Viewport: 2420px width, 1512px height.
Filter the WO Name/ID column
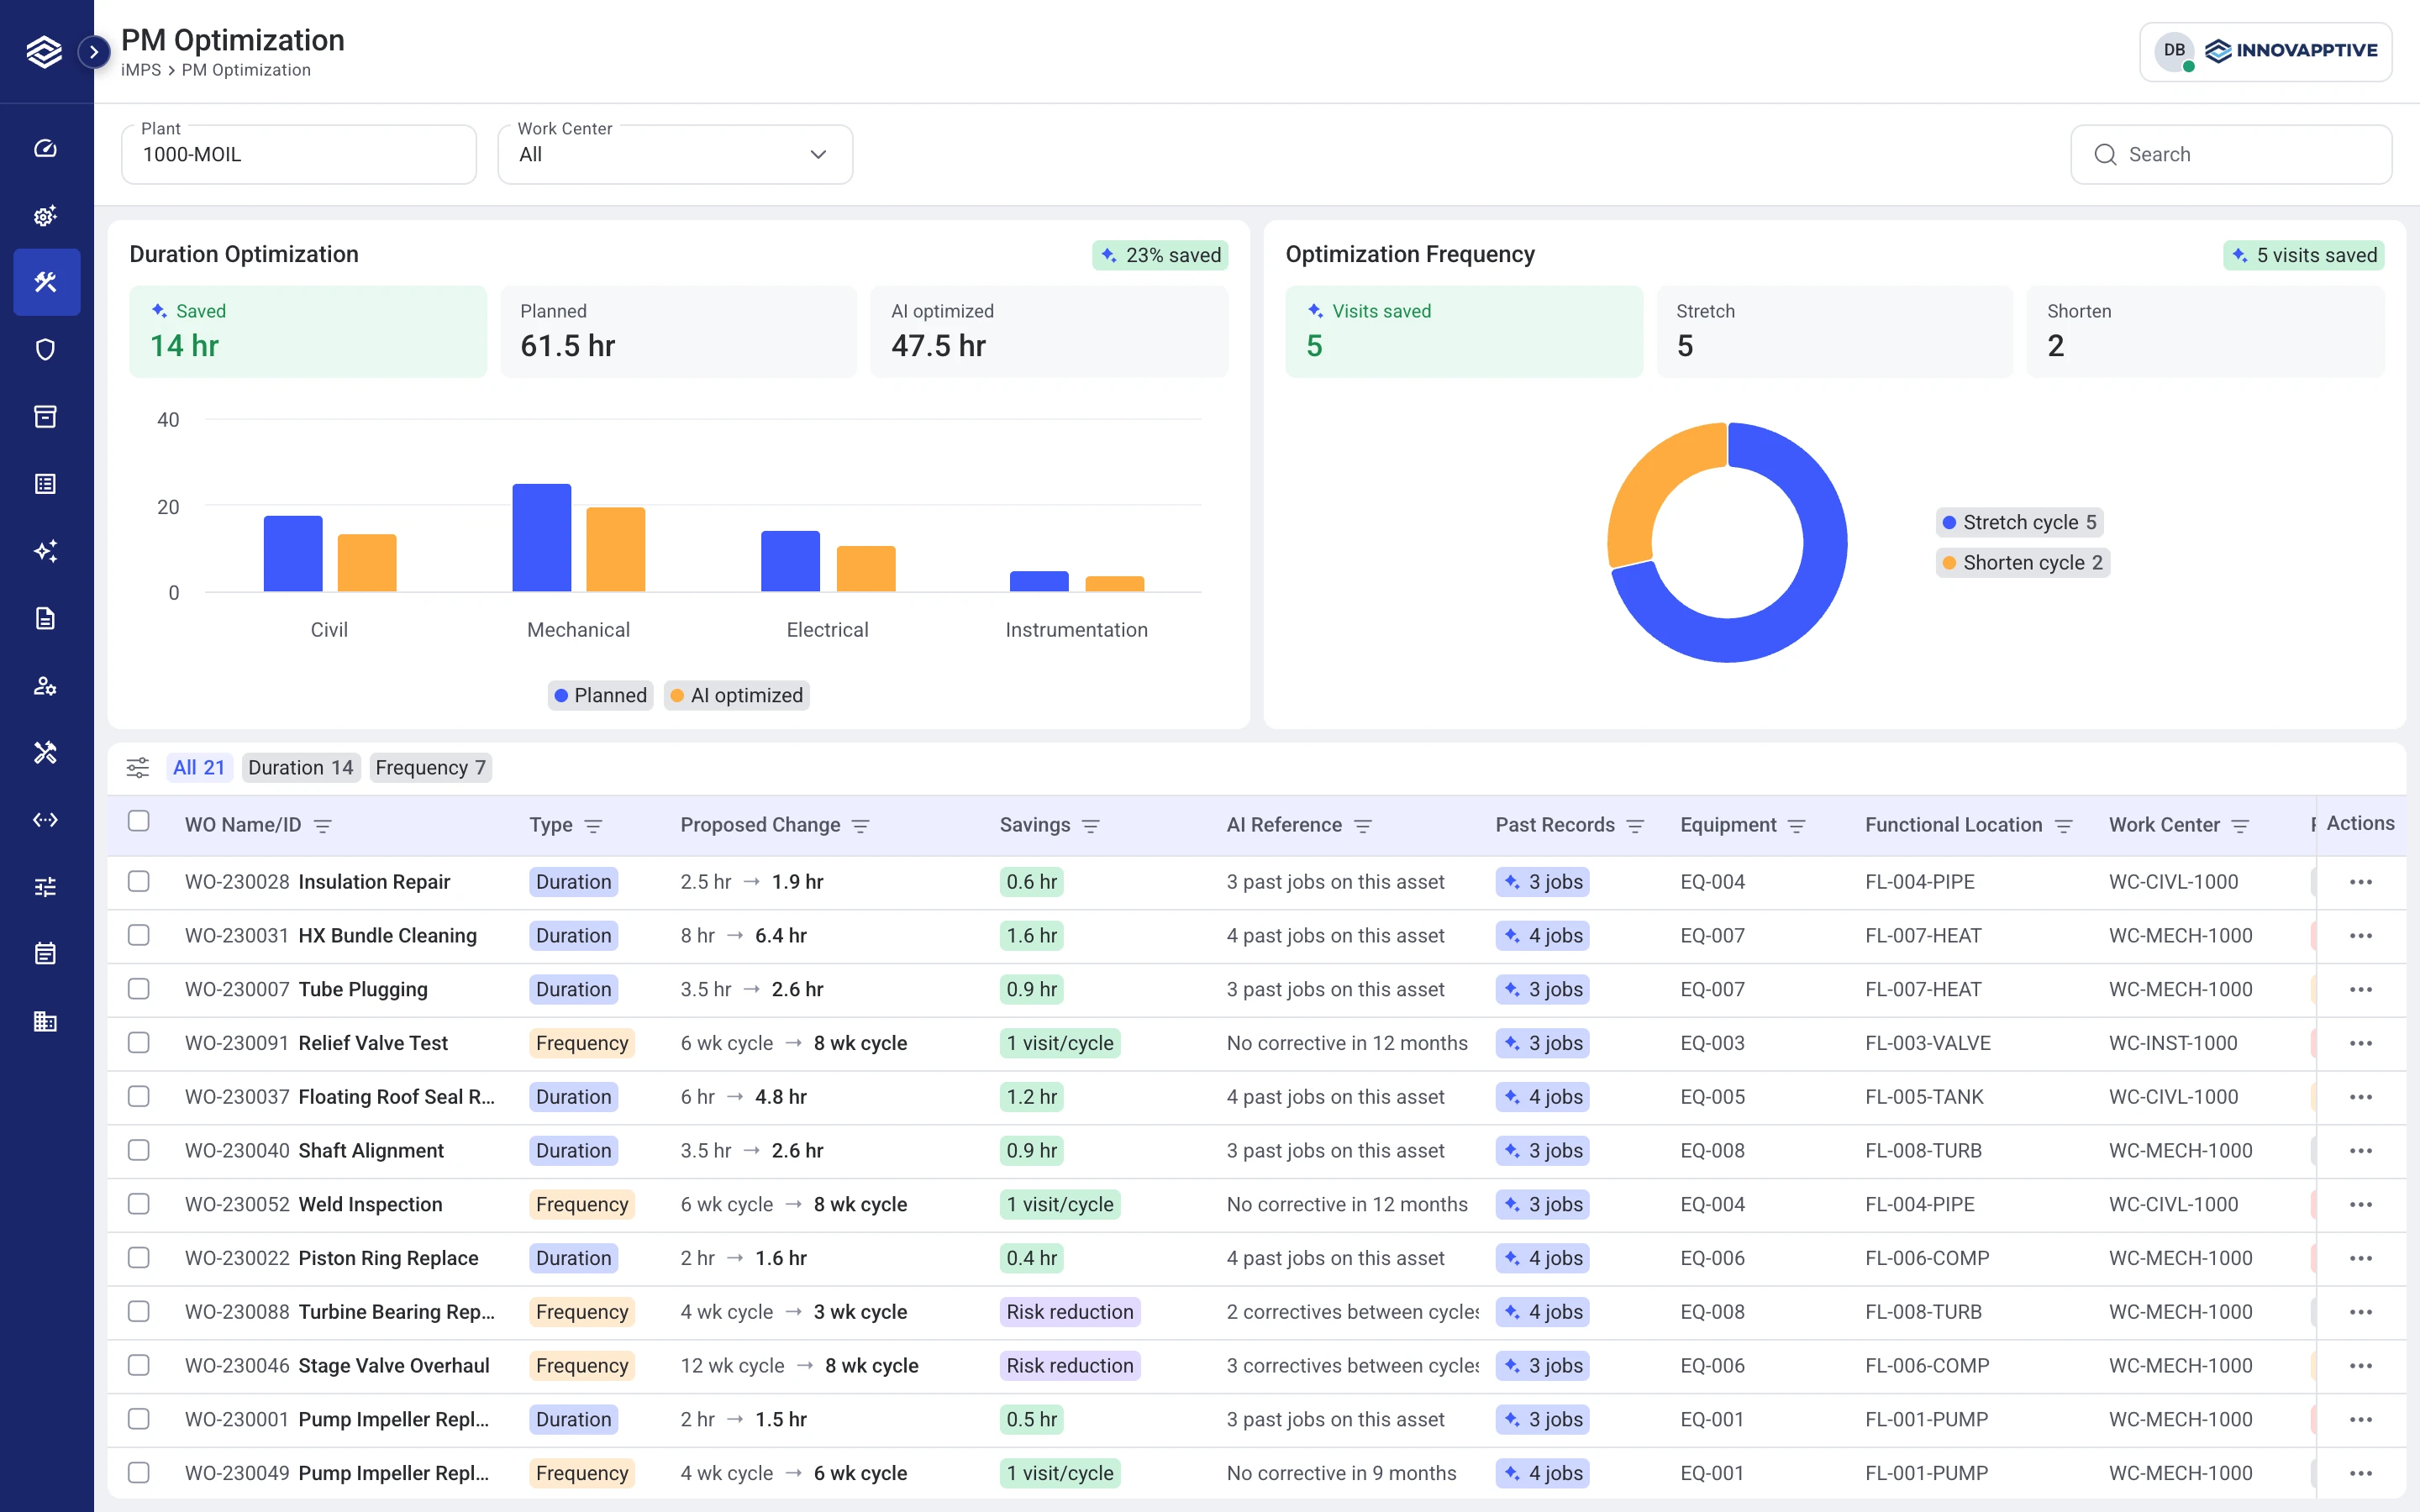click(322, 826)
